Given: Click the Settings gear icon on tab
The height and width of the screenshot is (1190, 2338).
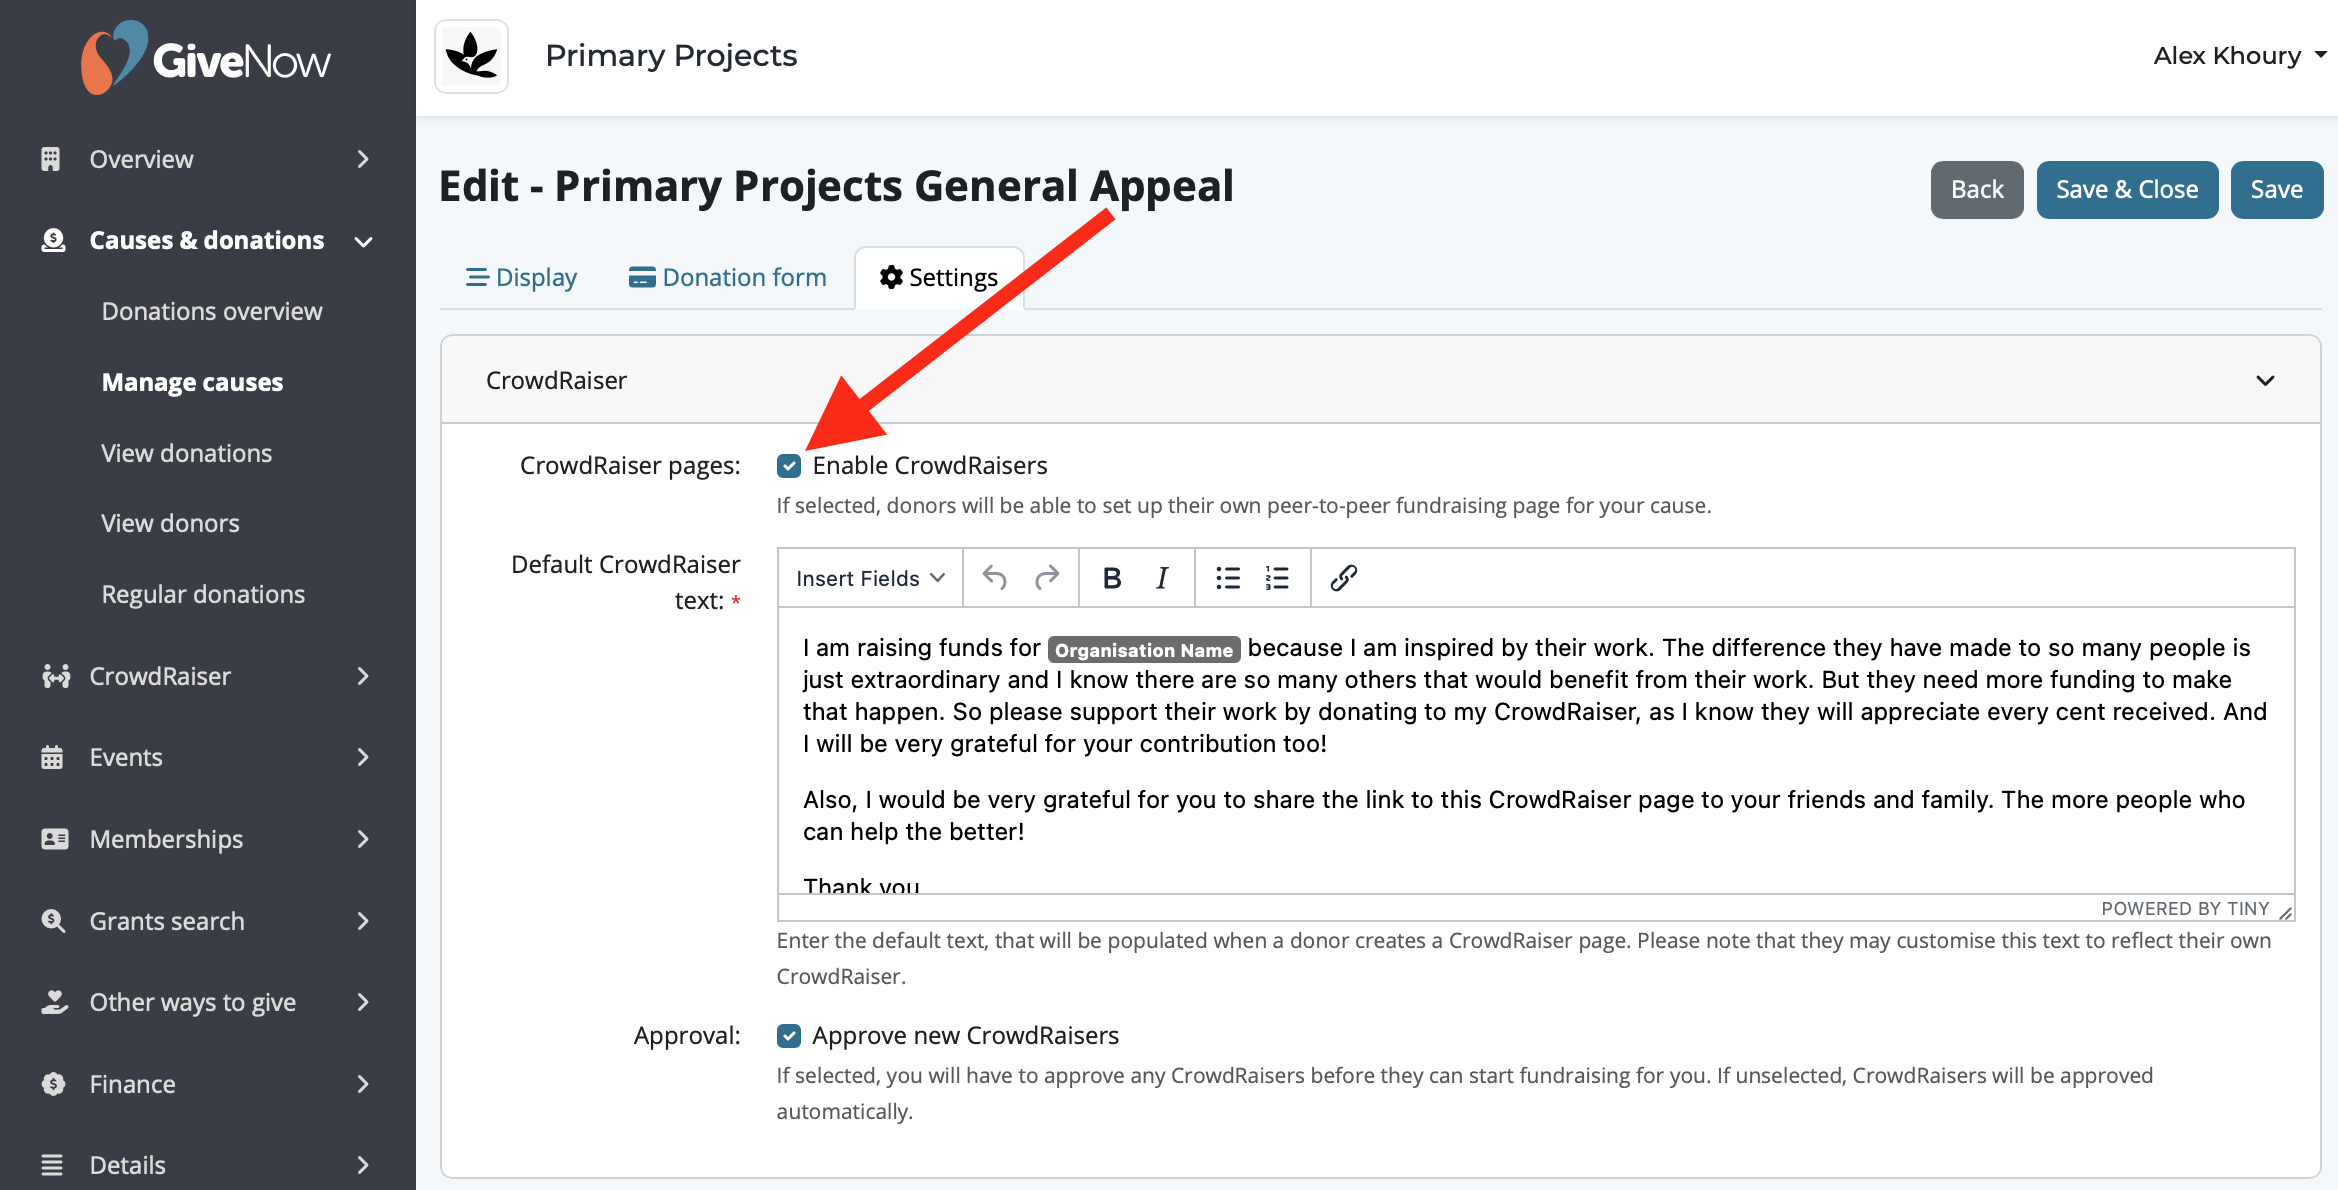Looking at the screenshot, I should pos(891,277).
